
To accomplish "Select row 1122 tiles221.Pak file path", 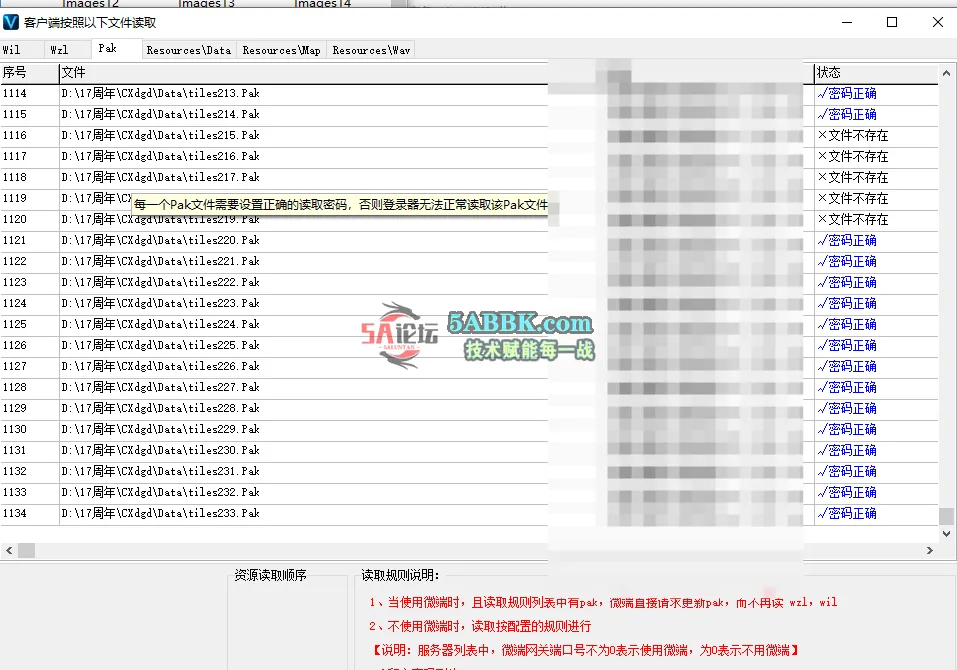I will click(x=161, y=261).
